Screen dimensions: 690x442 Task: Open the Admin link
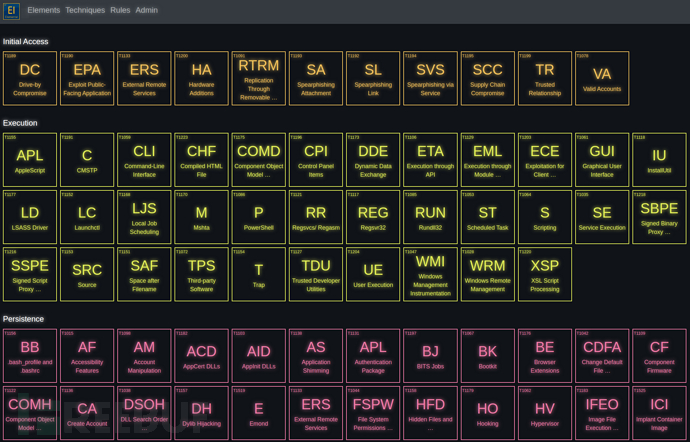tap(147, 10)
